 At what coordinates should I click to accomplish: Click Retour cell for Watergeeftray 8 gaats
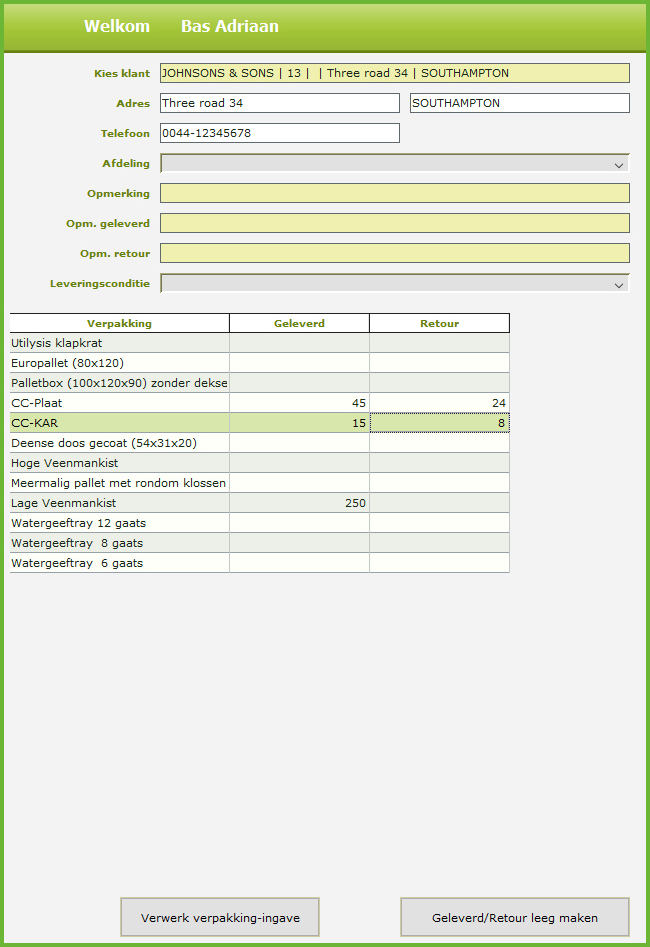pos(440,542)
